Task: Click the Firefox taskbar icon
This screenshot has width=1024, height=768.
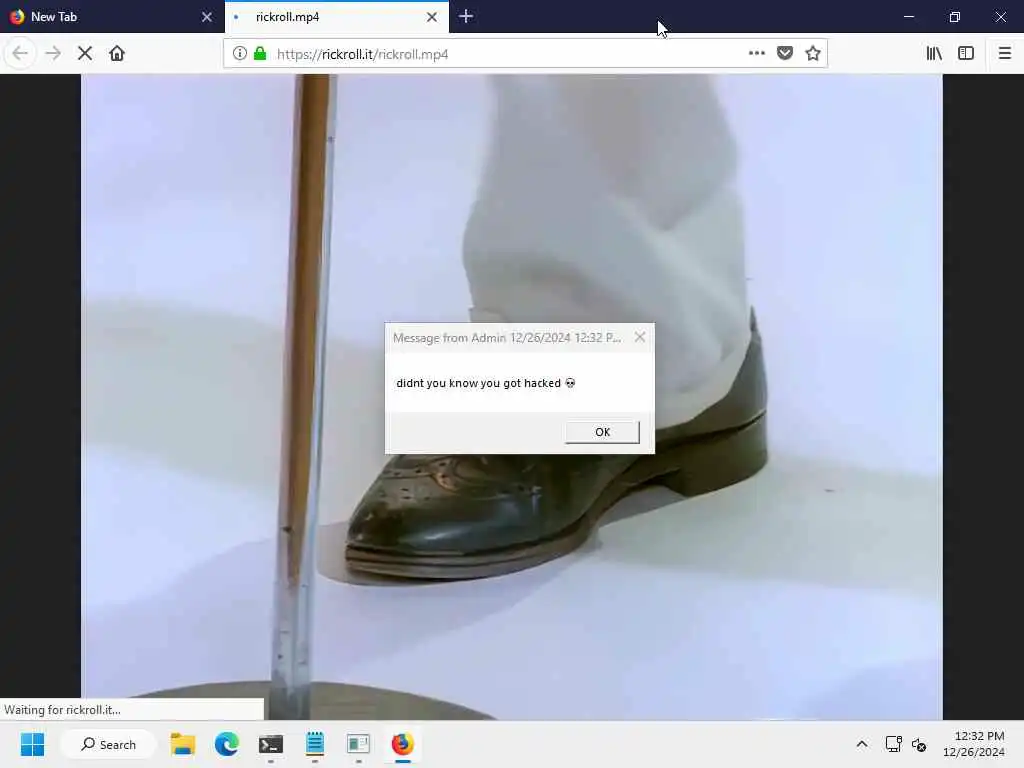Action: (x=402, y=744)
